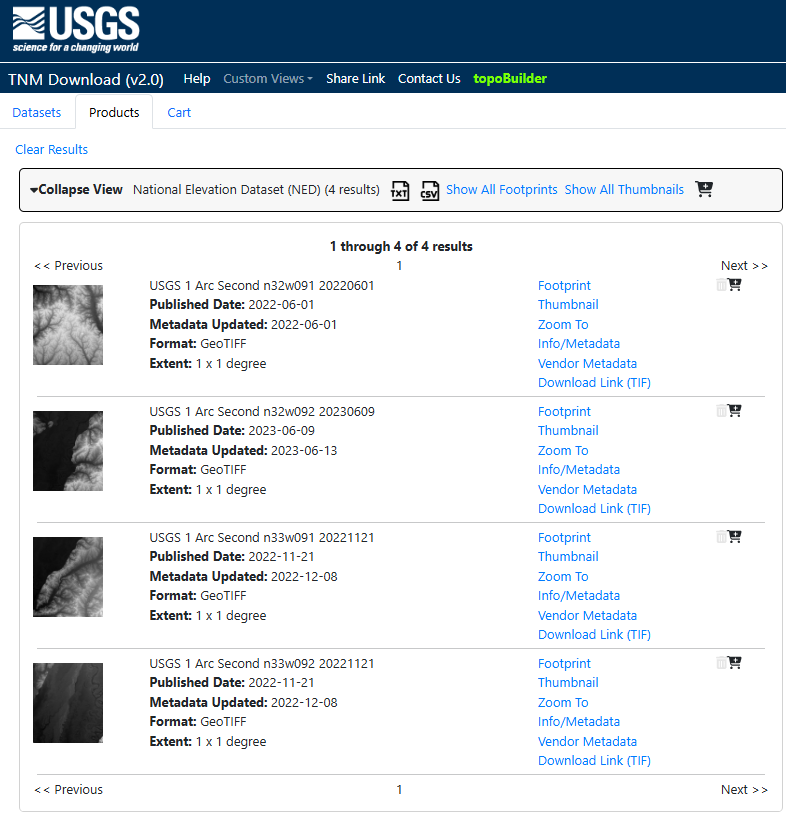Show Footprint for n33w091
Image resolution: width=786 pixels, height=825 pixels.
[x=564, y=538]
